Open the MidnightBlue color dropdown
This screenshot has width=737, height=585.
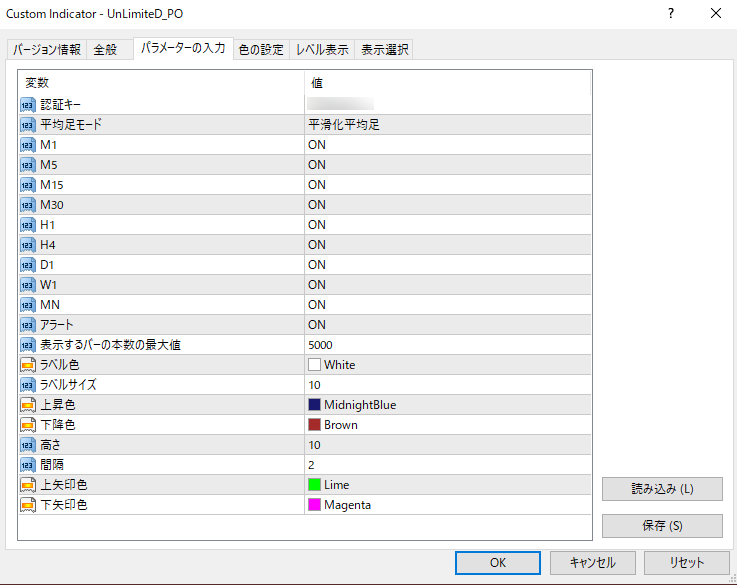pyautogui.click(x=447, y=405)
